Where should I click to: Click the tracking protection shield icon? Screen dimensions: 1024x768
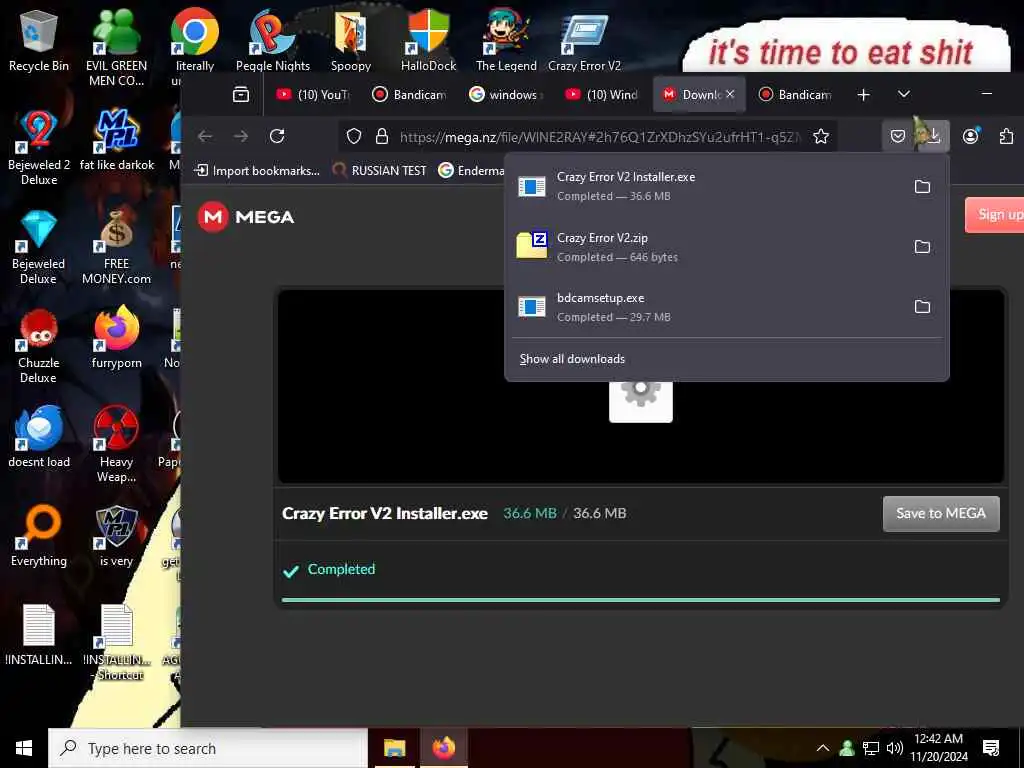coord(353,136)
